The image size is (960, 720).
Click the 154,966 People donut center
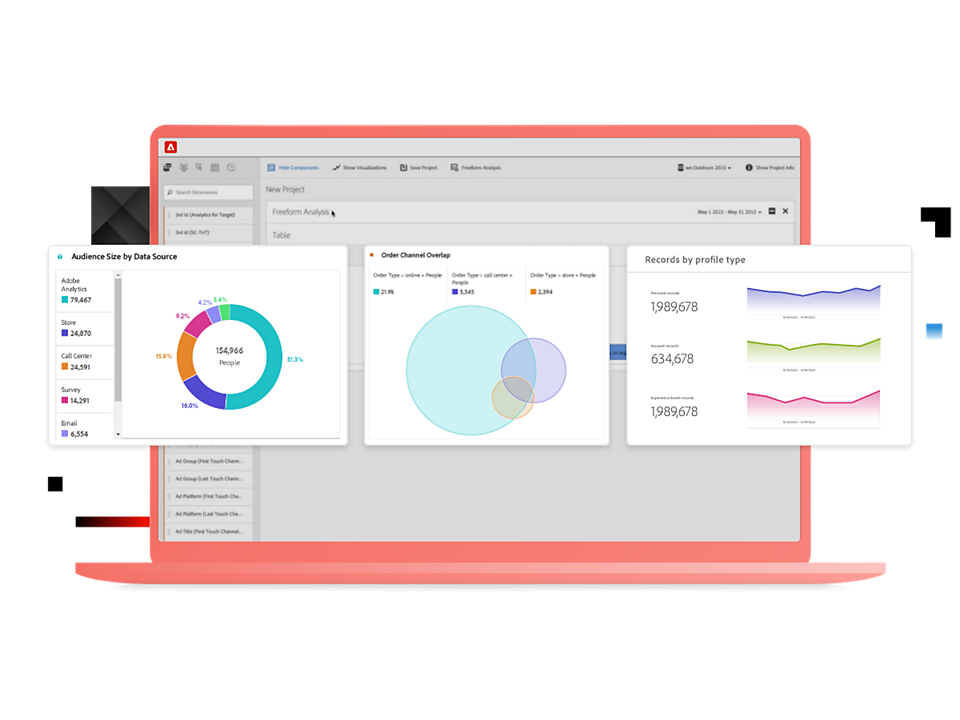230,356
